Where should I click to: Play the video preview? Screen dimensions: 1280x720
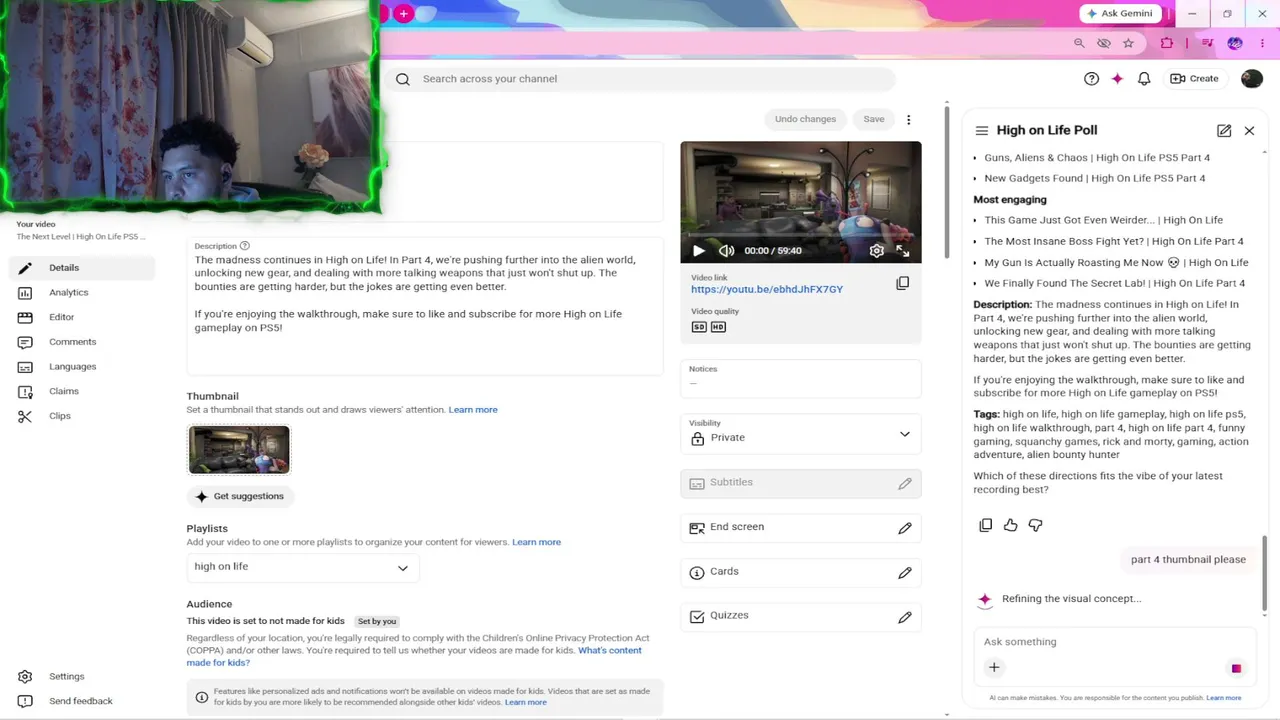click(x=699, y=251)
